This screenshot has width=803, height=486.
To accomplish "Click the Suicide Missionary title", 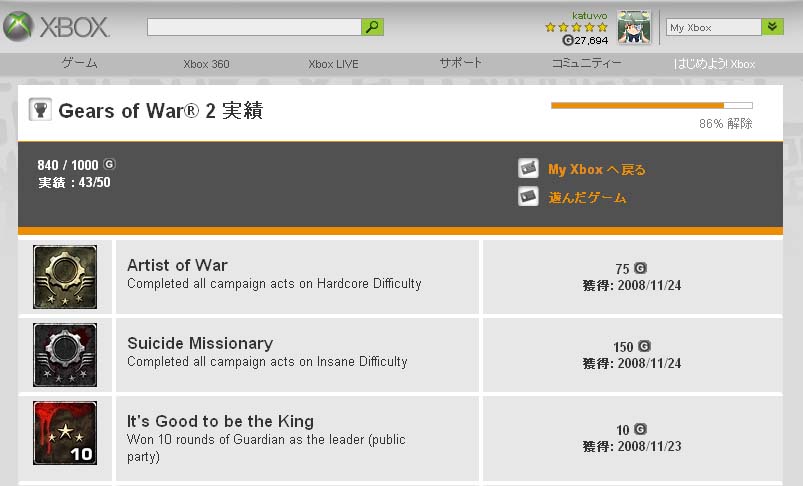I will (x=200, y=343).
